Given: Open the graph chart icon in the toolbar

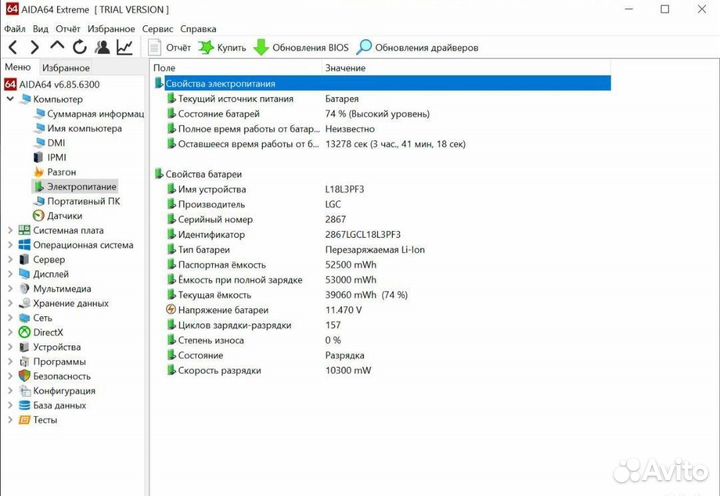Looking at the screenshot, I should pyautogui.click(x=124, y=47).
